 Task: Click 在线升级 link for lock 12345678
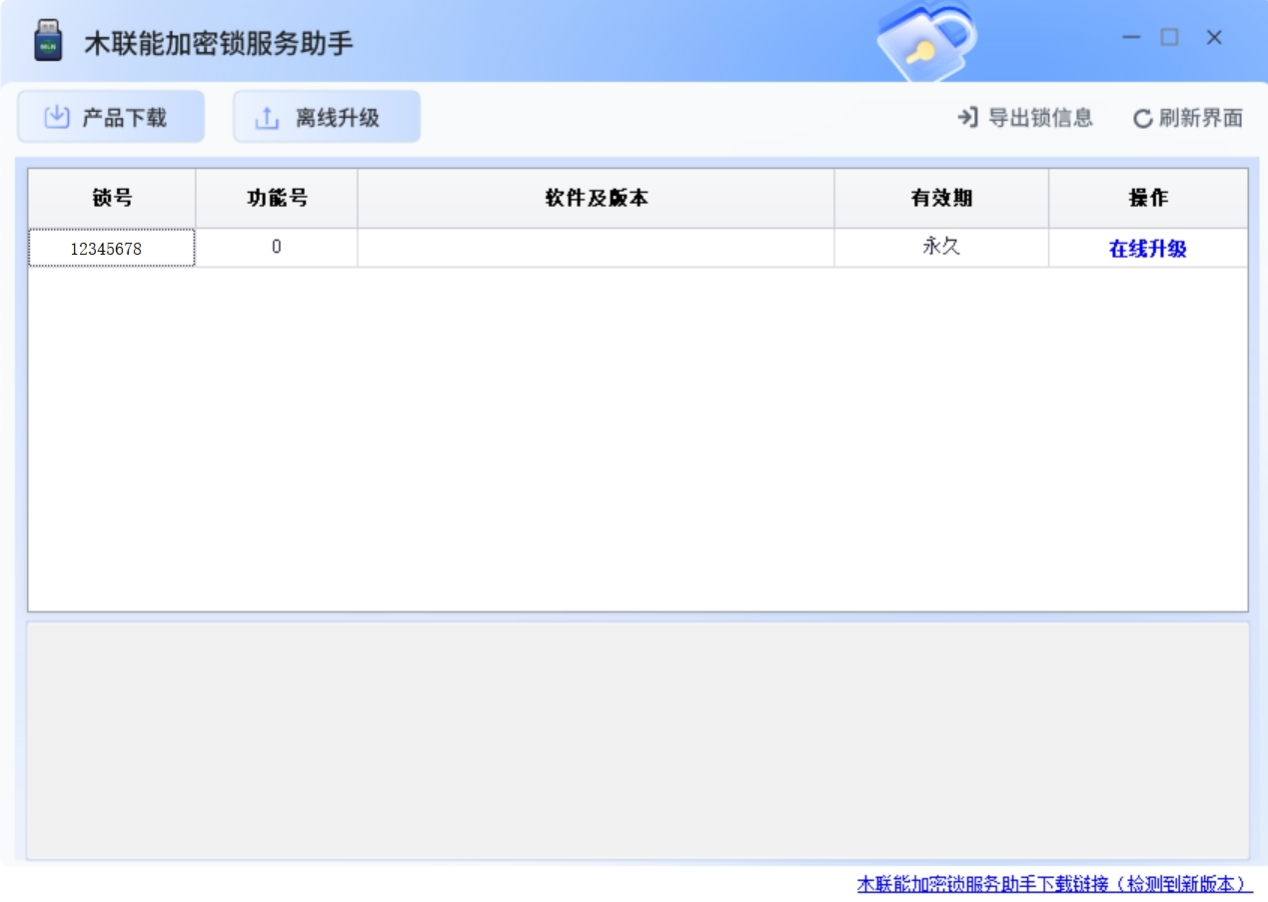[x=1148, y=248]
